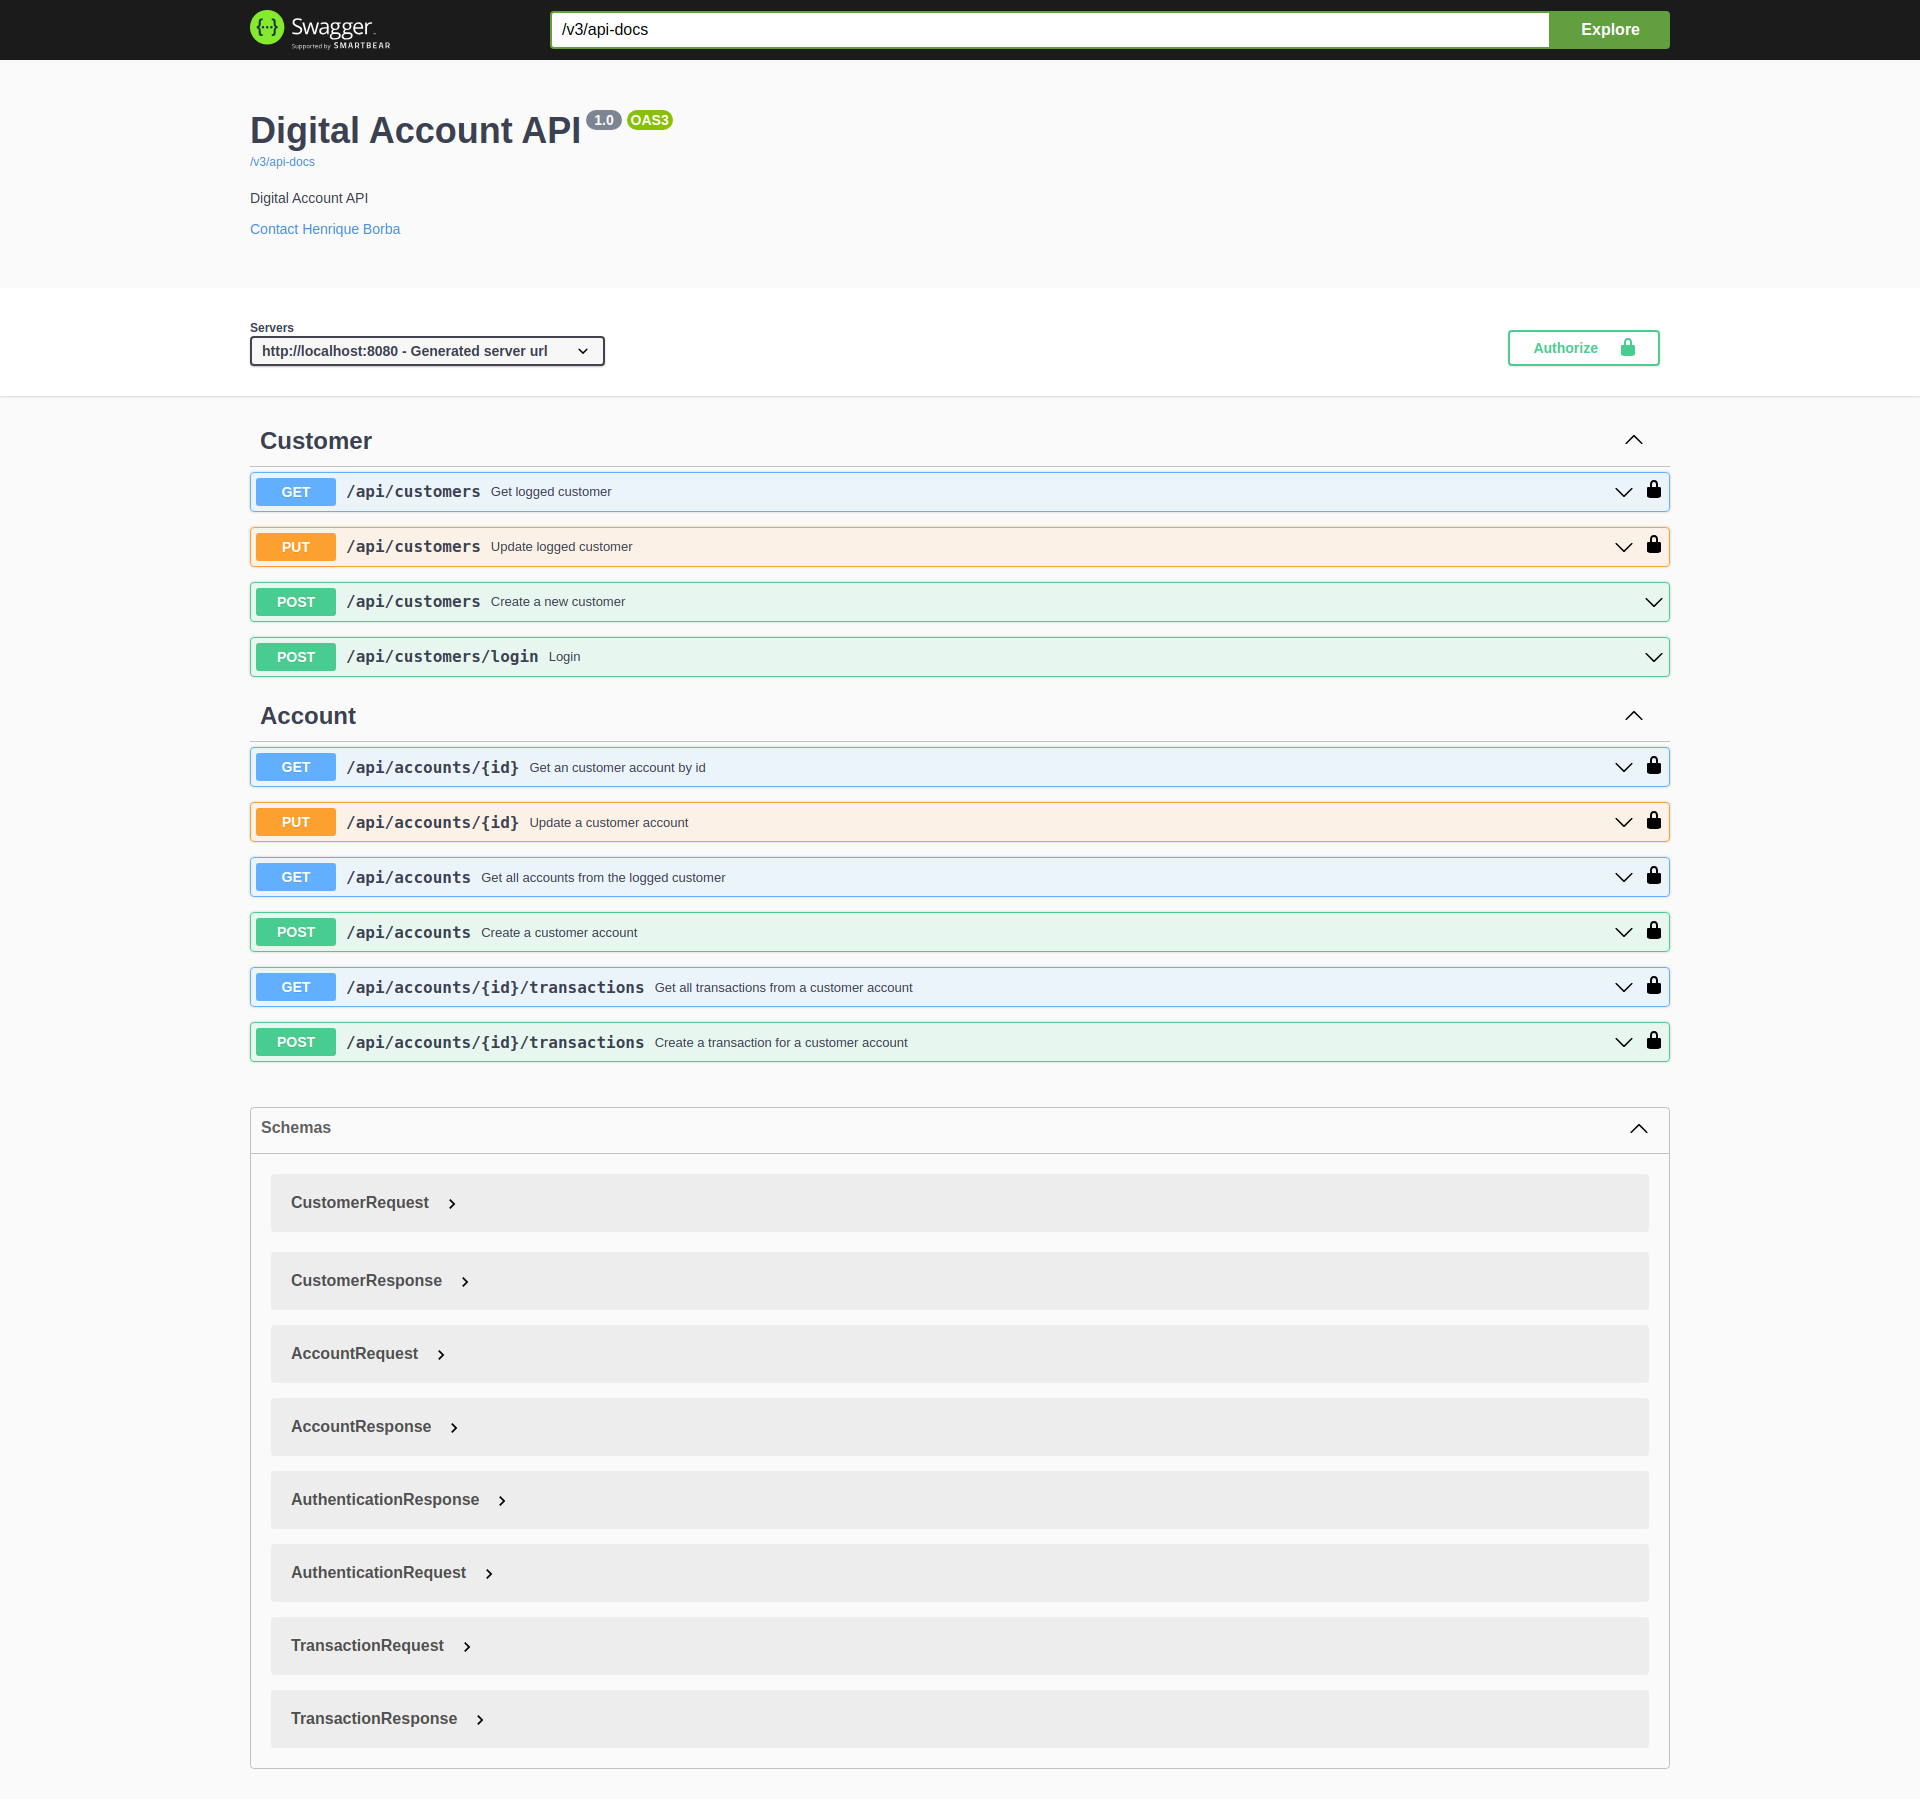Expand POST transactions endpoint chevron
This screenshot has height=1799, width=1920.
(x=1624, y=1042)
